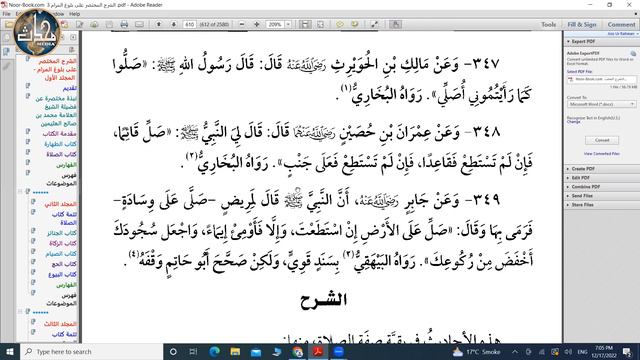Click the volume speaker tray icon
Viewport: 640px width, 360px height.
(x=568, y=351)
